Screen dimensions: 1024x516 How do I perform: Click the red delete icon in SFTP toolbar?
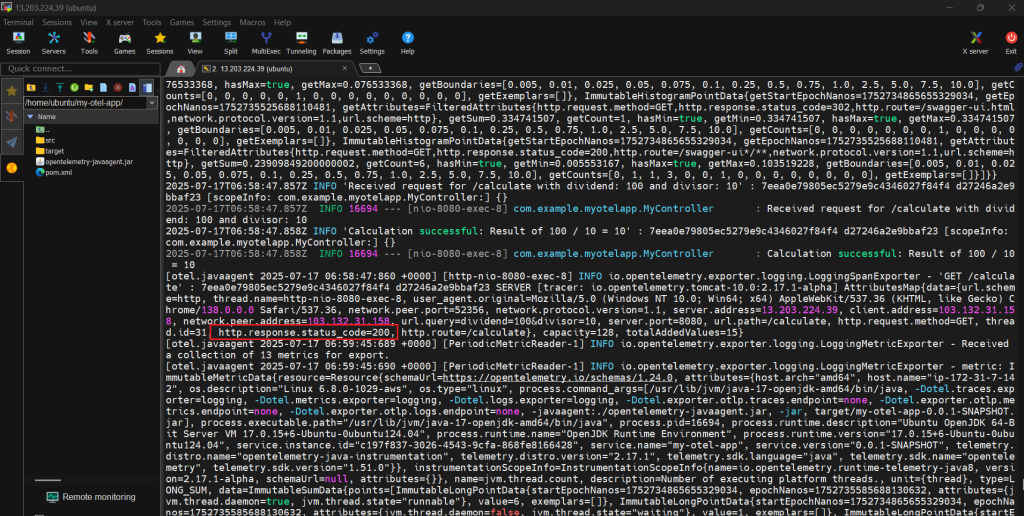tap(118, 87)
